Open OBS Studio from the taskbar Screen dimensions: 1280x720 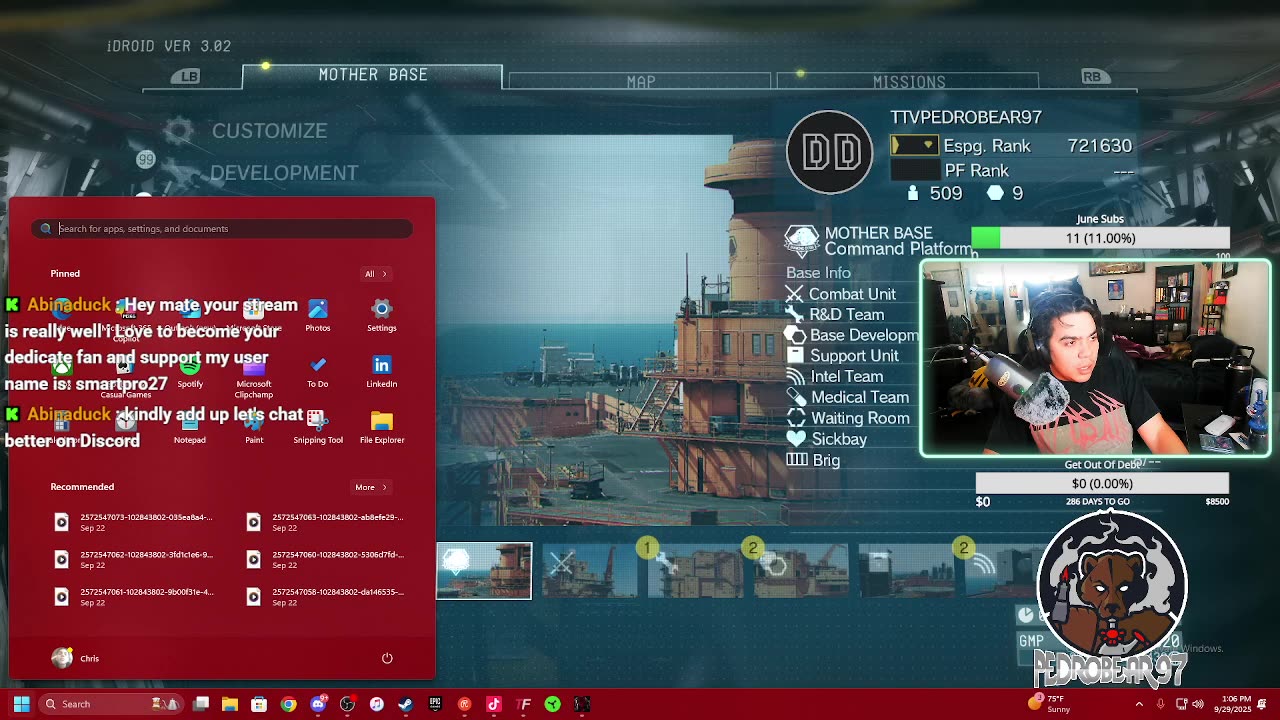(347, 704)
